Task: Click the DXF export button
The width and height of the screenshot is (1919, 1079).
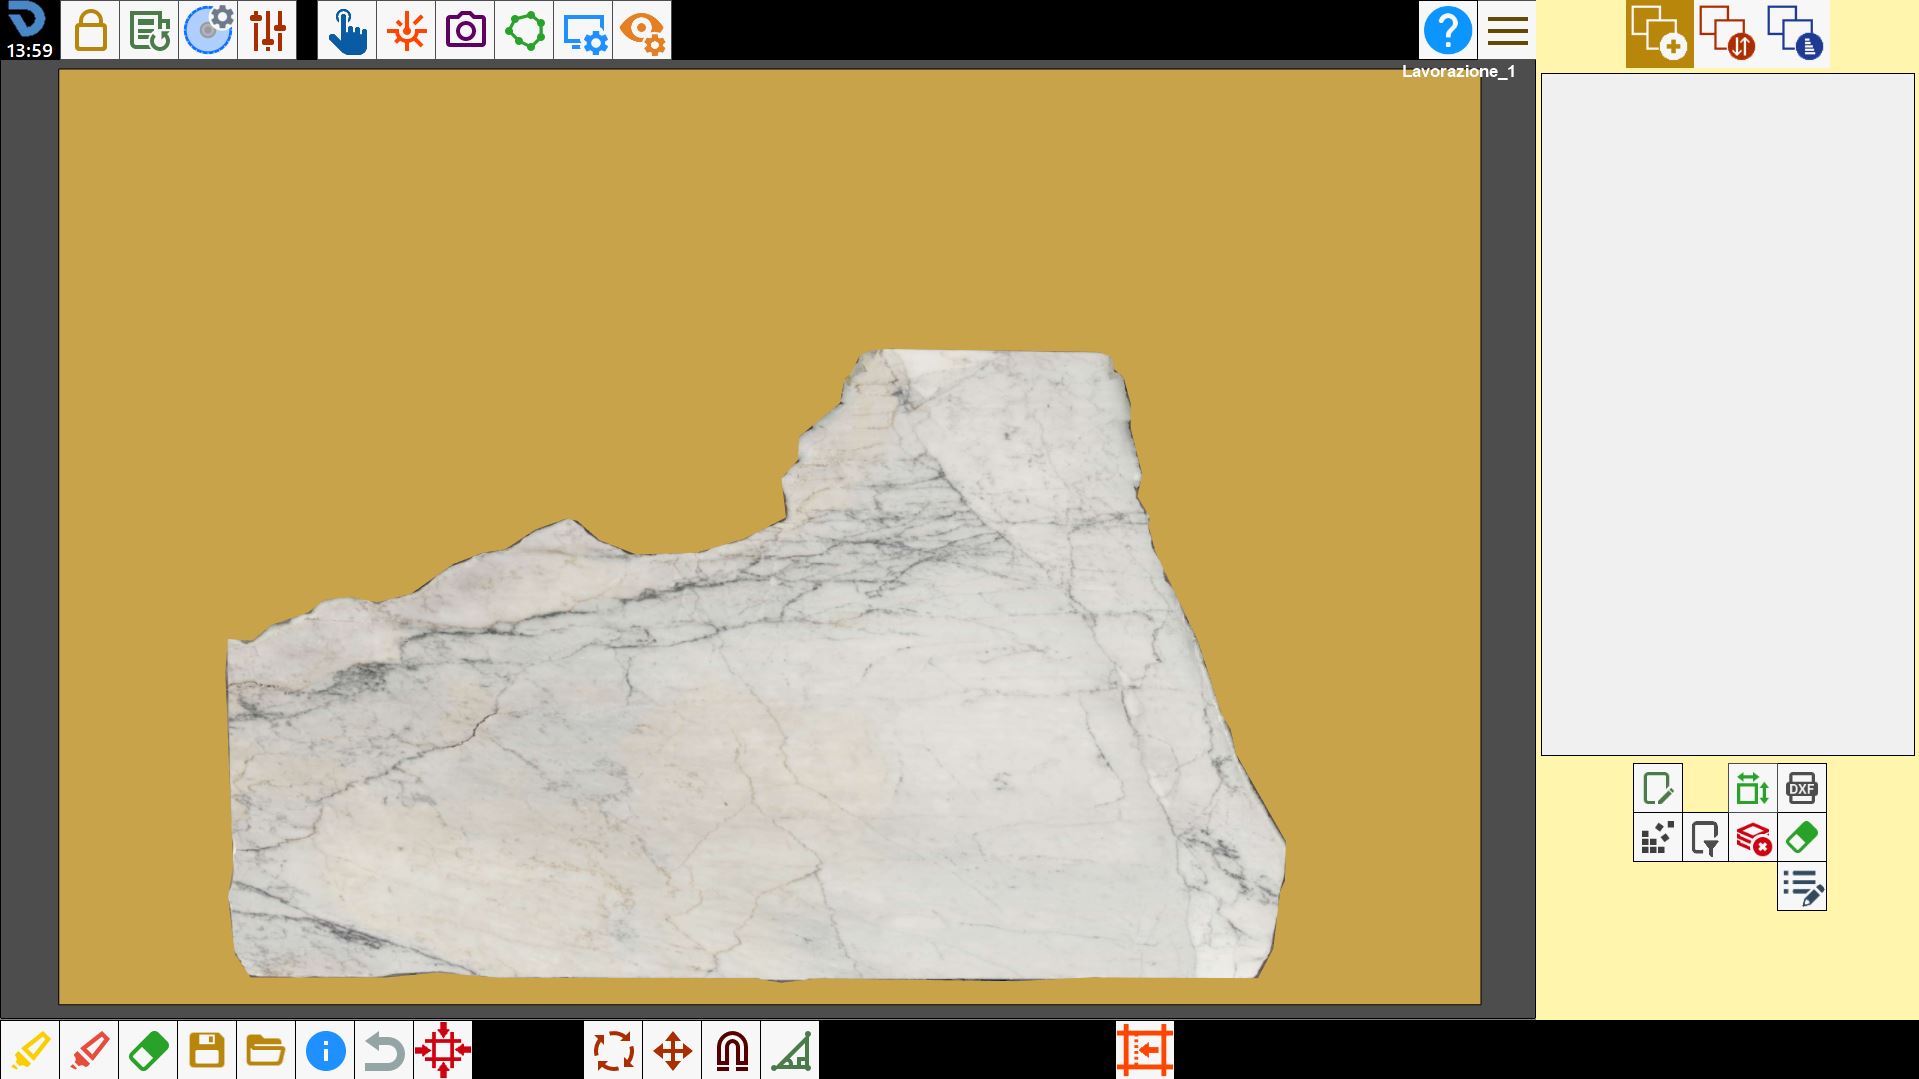Action: (1802, 788)
